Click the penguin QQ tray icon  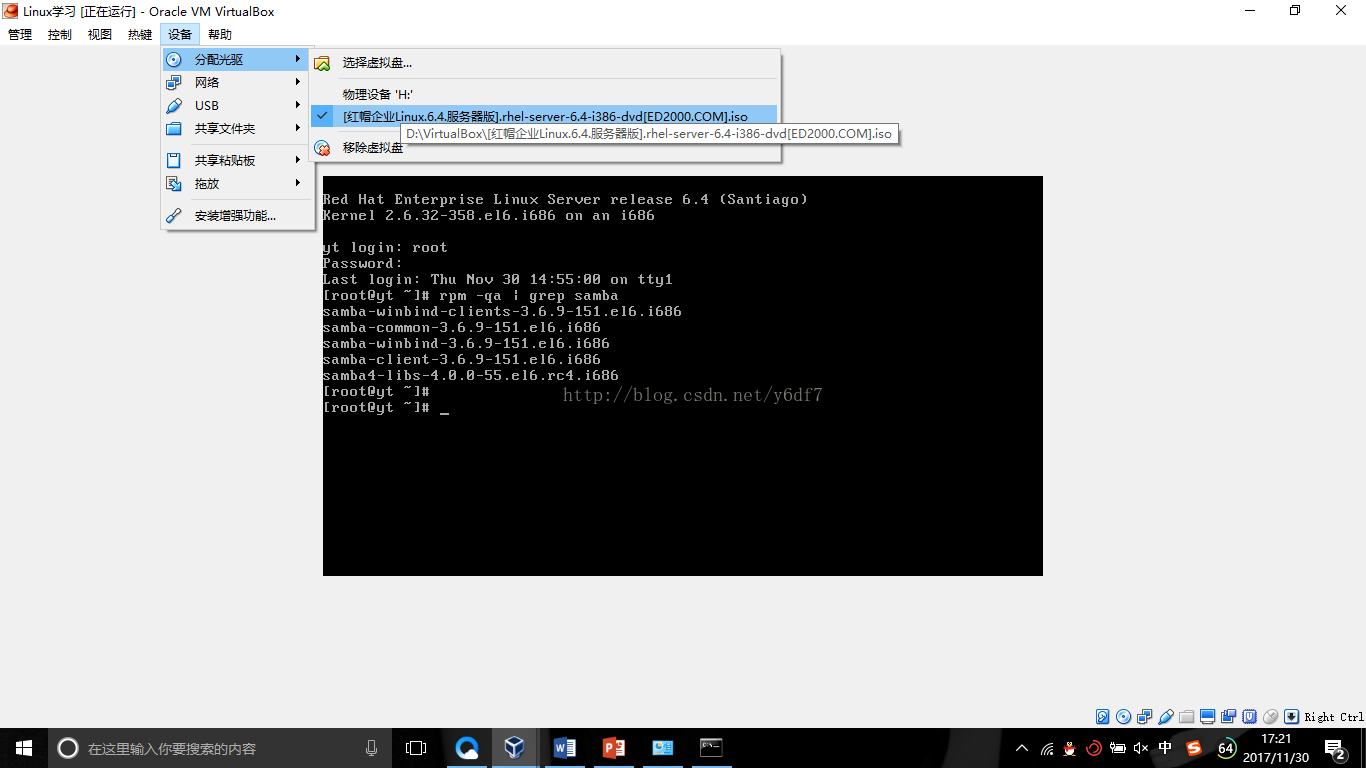(x=1070, y=748)
